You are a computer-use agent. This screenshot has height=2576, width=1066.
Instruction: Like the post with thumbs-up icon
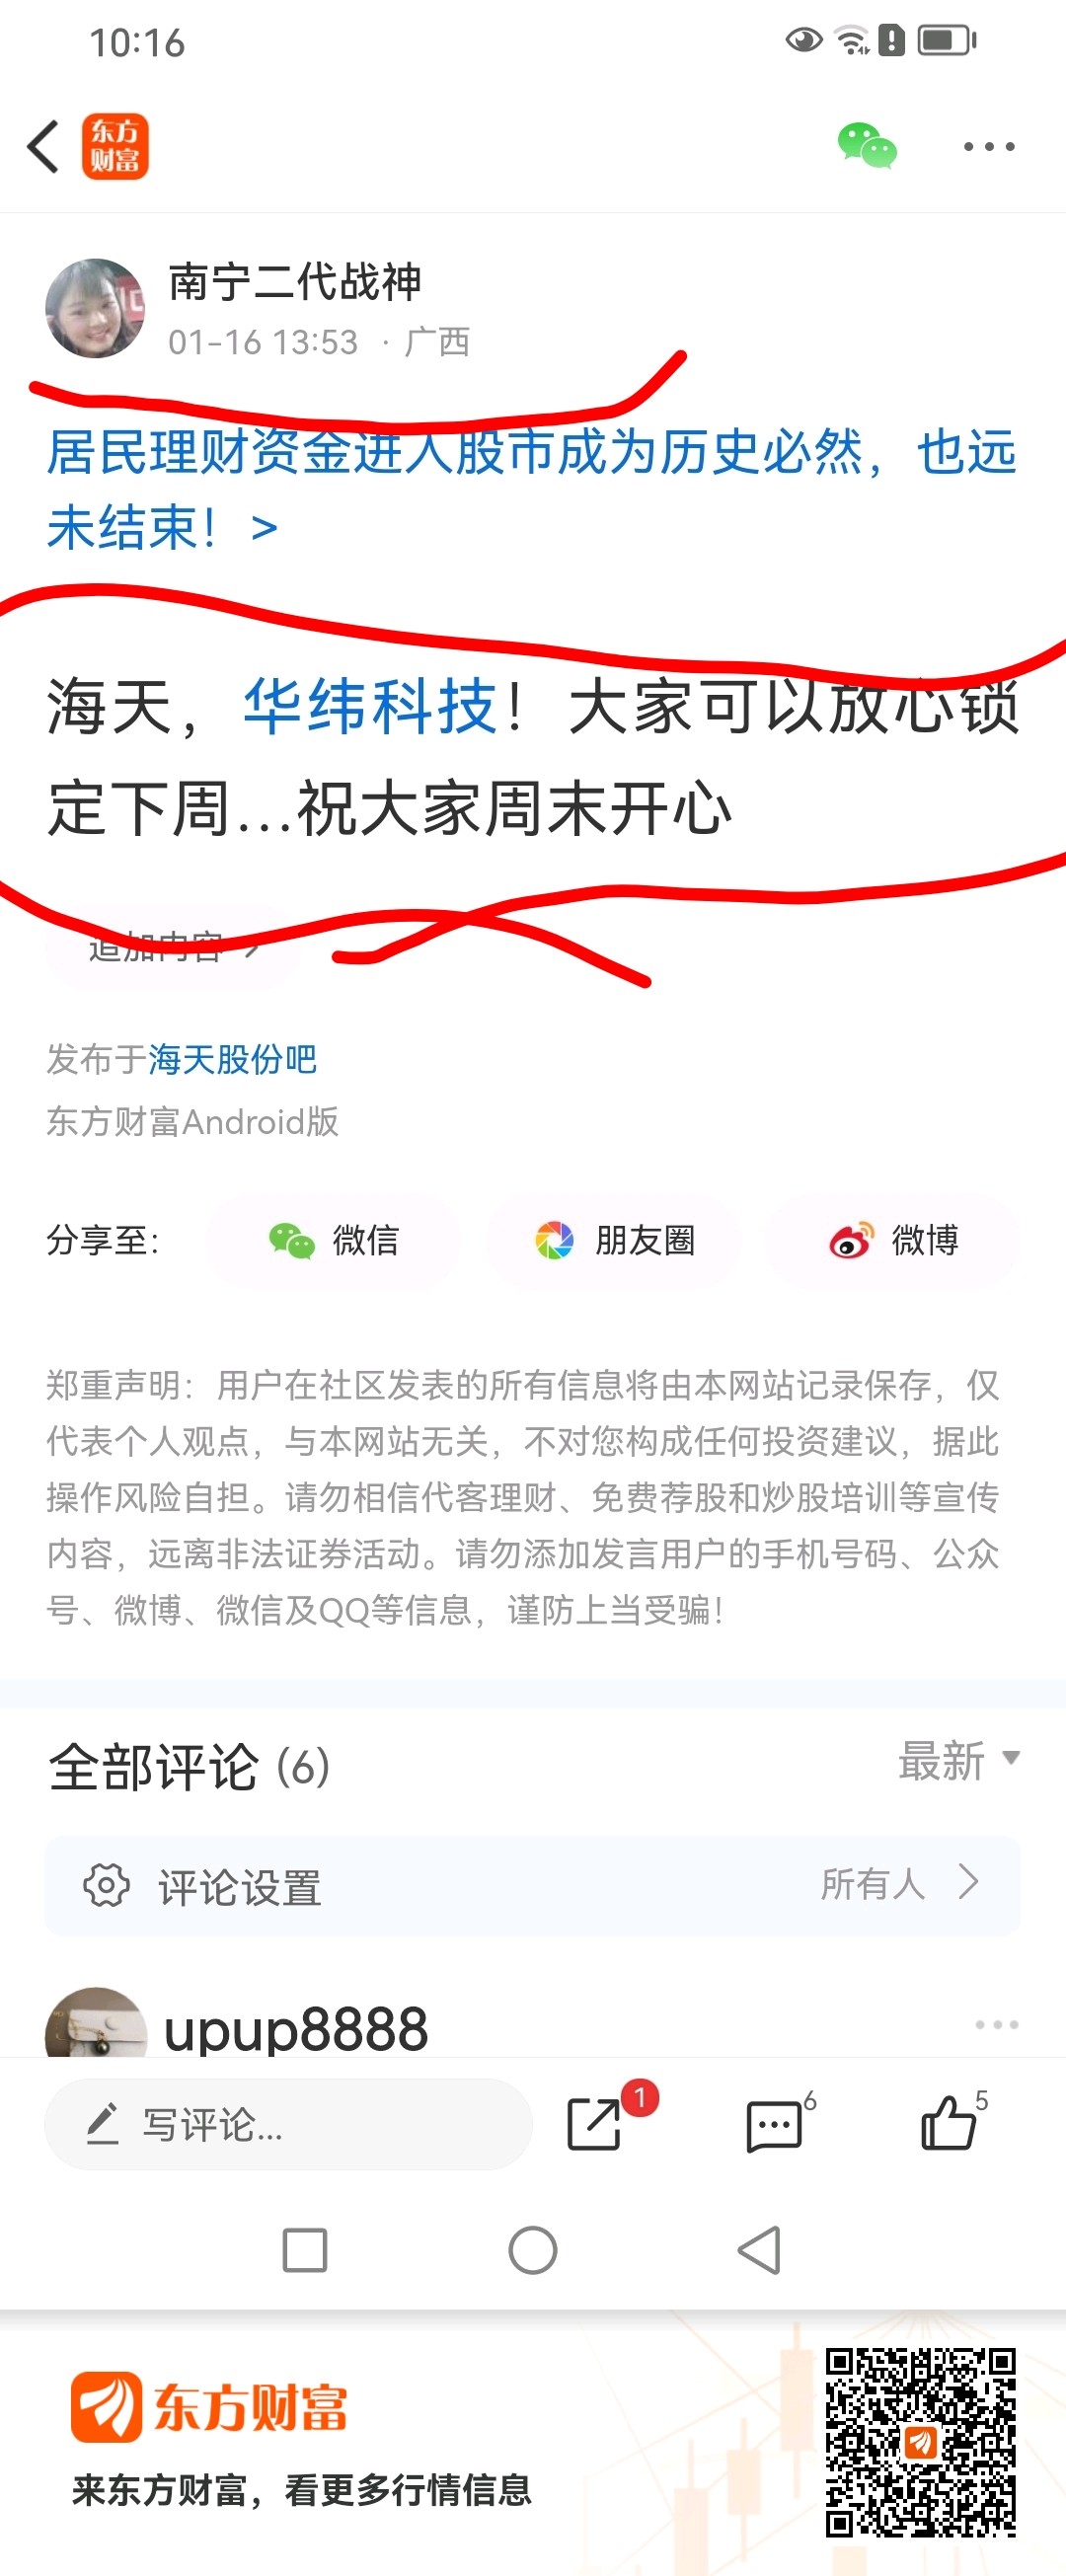click(948, 2122)
